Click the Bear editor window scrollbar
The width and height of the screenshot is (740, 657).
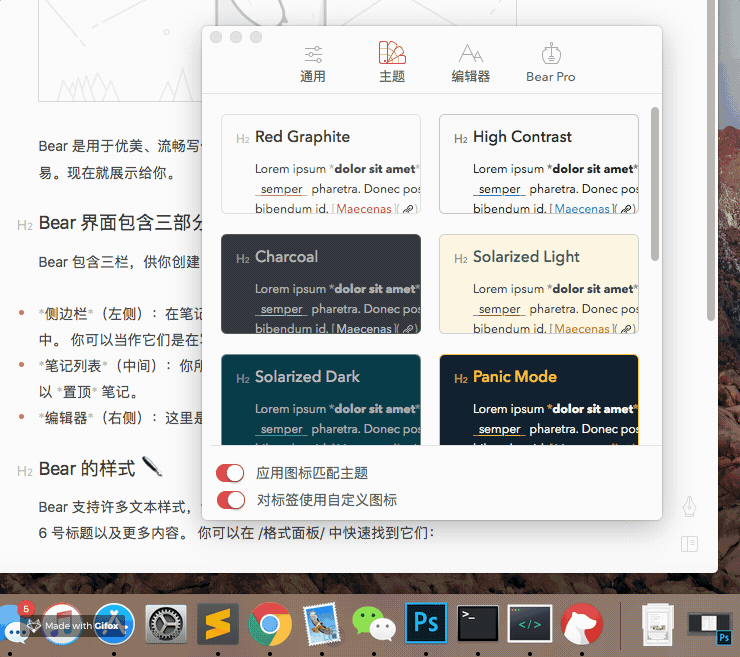click(x=711, y=160)
